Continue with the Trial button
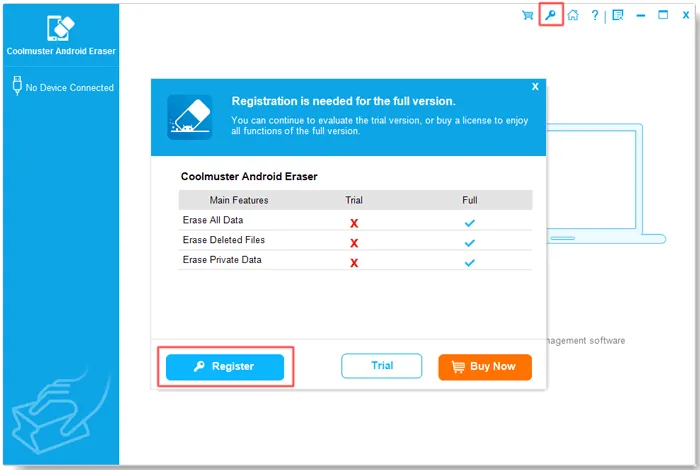Screen dimensions: 700x470 click(382, 366)
